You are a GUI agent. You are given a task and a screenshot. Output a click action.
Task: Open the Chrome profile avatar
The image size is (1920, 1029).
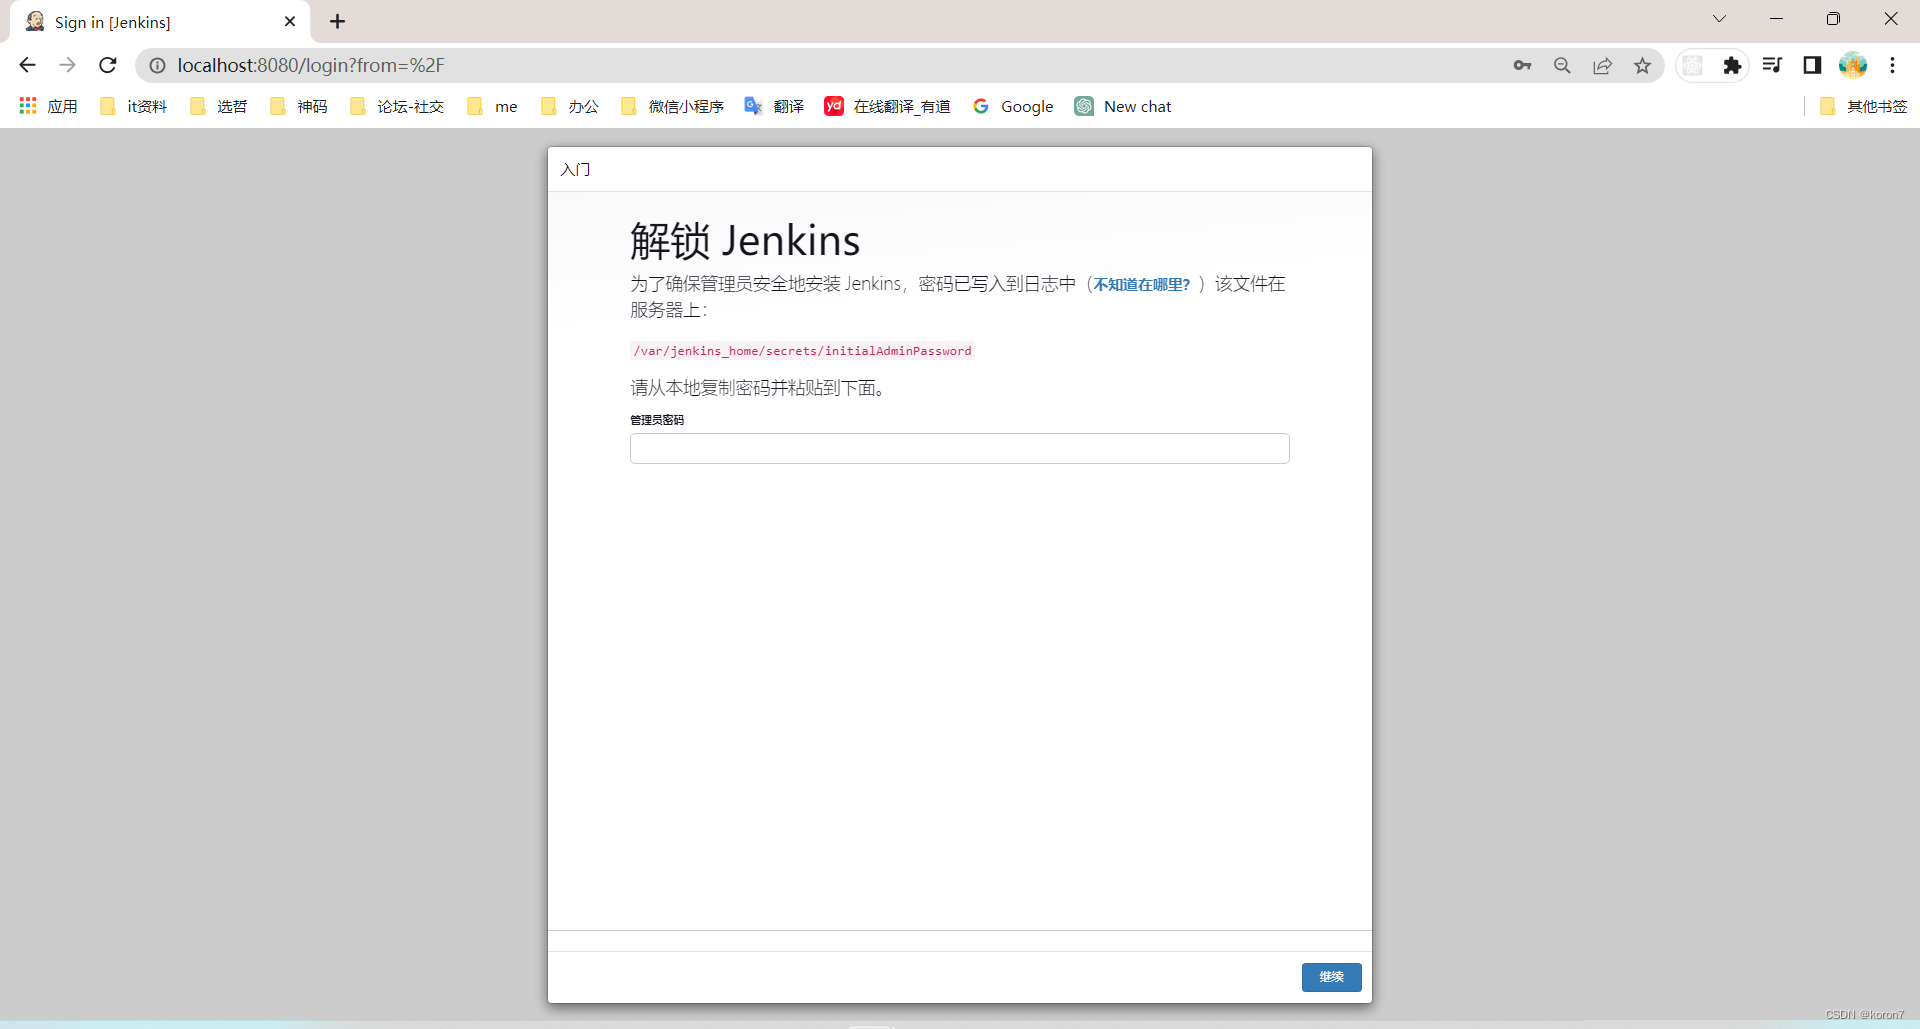point(1853,65)
